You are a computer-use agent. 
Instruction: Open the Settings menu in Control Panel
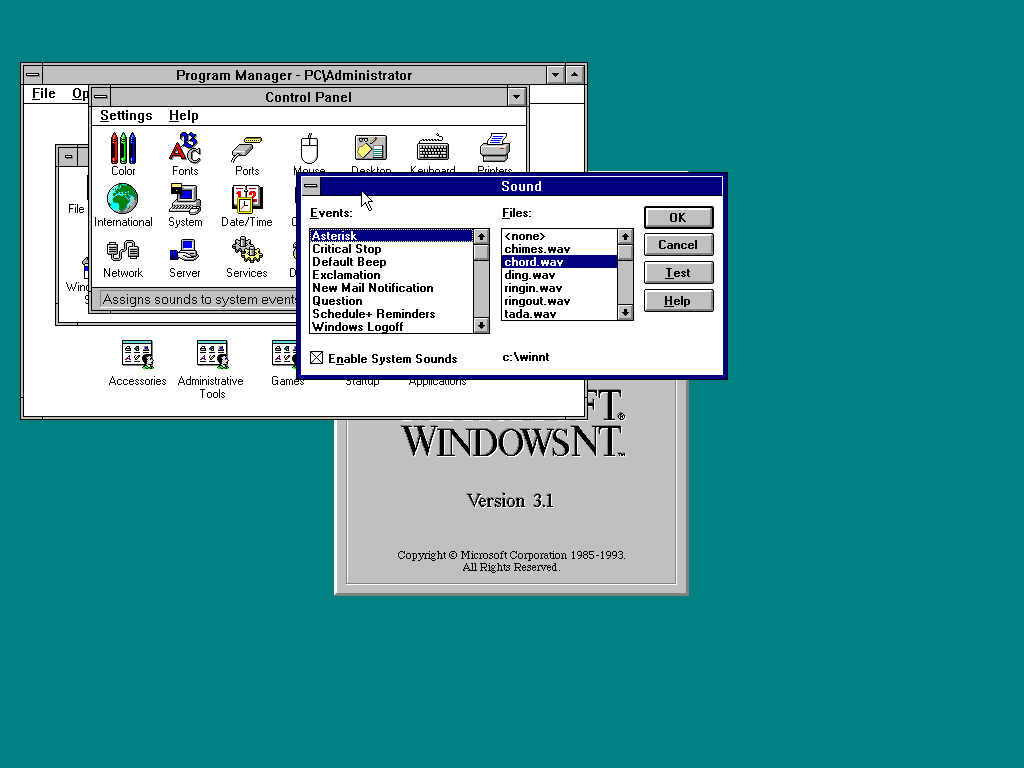point(126,116)
